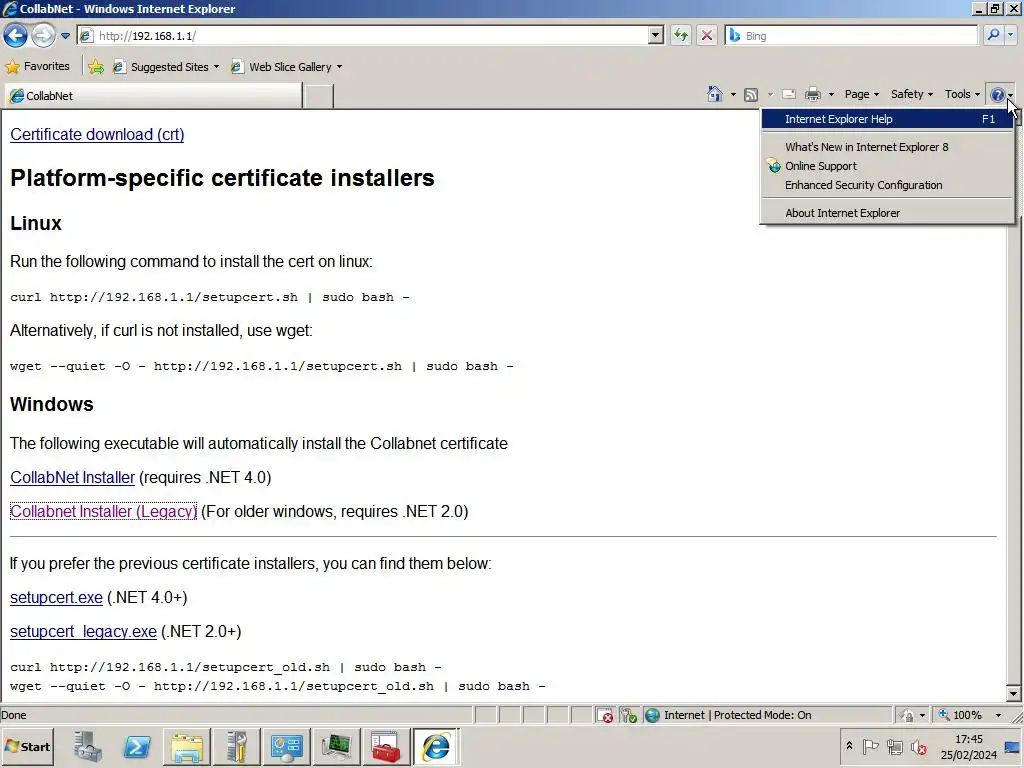Open the Windows Start menu

pos(27,746)
